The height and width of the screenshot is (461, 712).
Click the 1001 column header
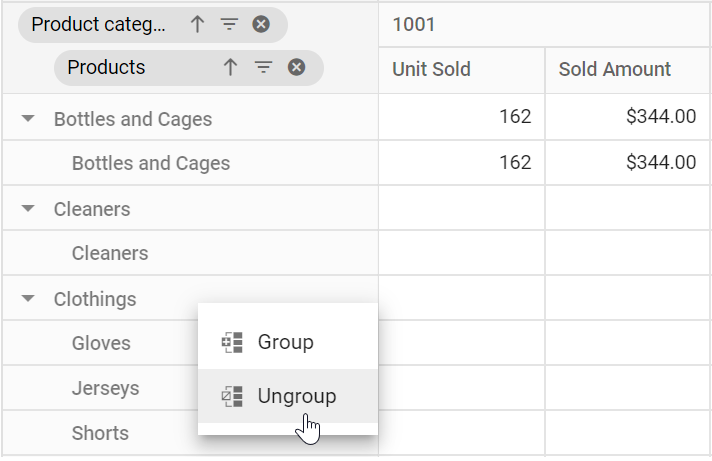click(x=544, y=24)
